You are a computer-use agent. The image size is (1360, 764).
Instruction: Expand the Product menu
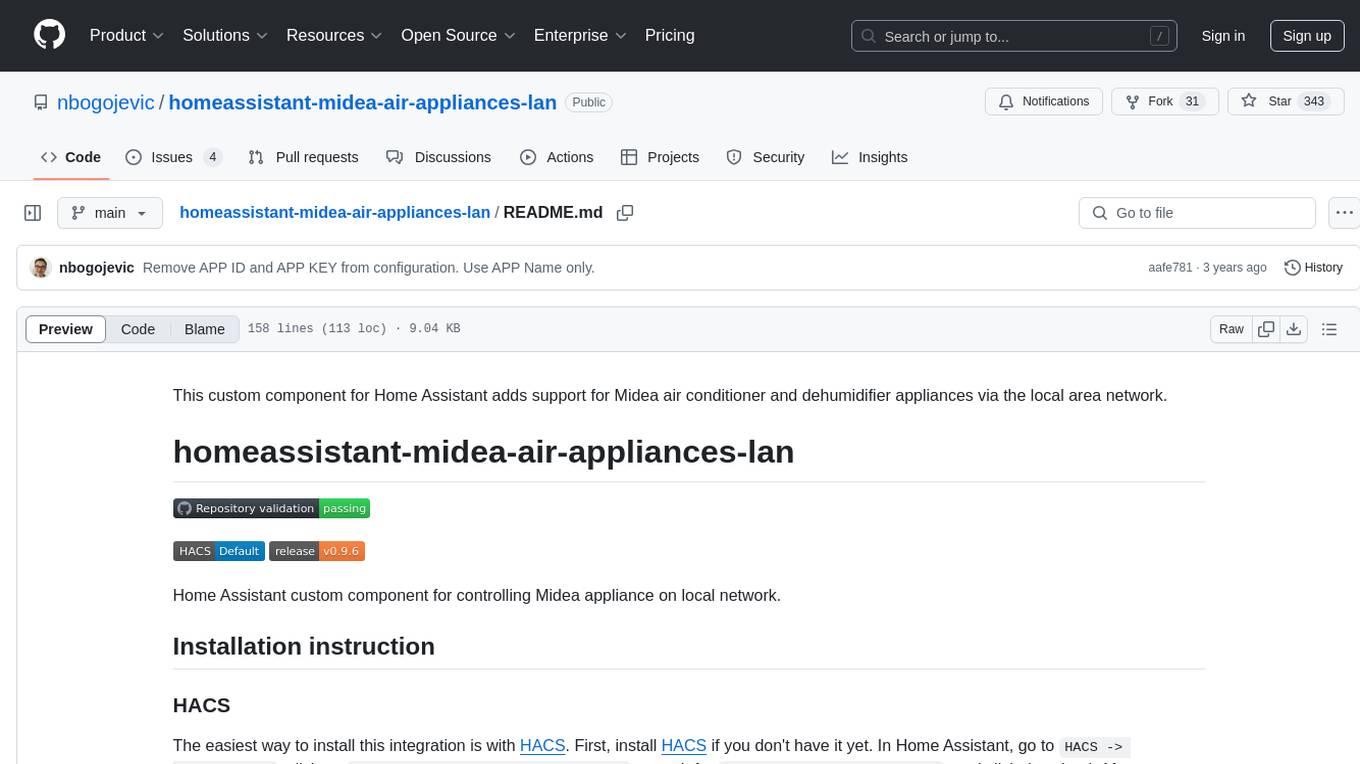click(x=127, y=35)
